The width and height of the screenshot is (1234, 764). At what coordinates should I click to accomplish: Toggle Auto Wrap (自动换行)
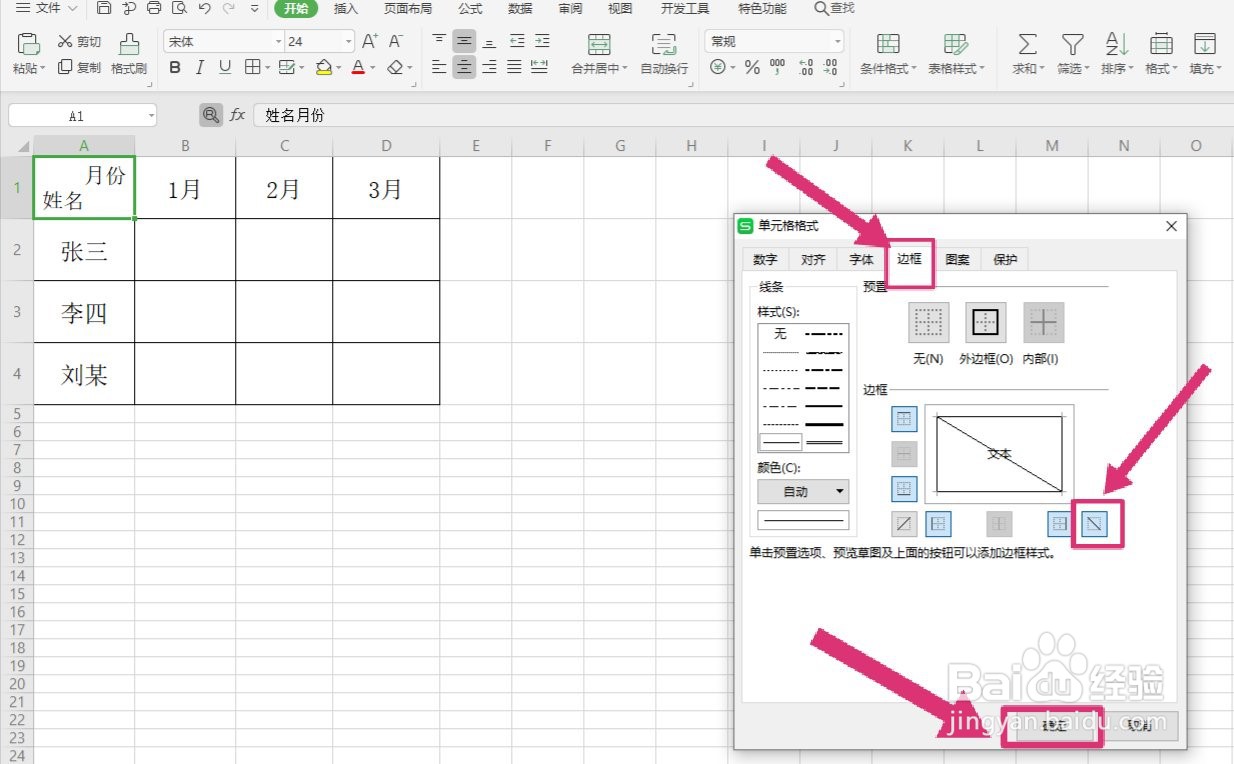664,54
